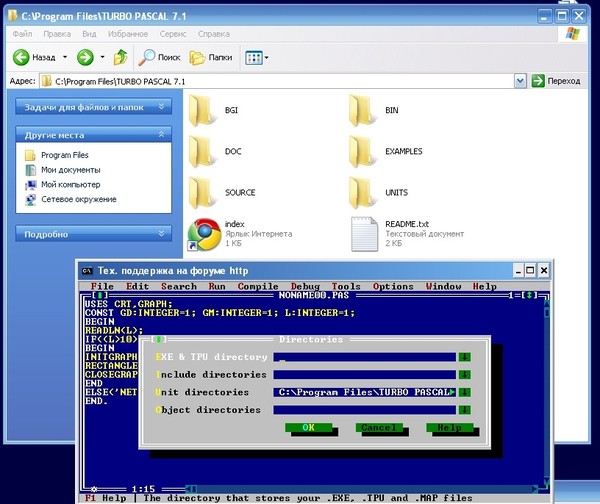Expand Задачи для файлов и папок panel
The height and width of the screenshot is (504, 600).
point(161,107)
